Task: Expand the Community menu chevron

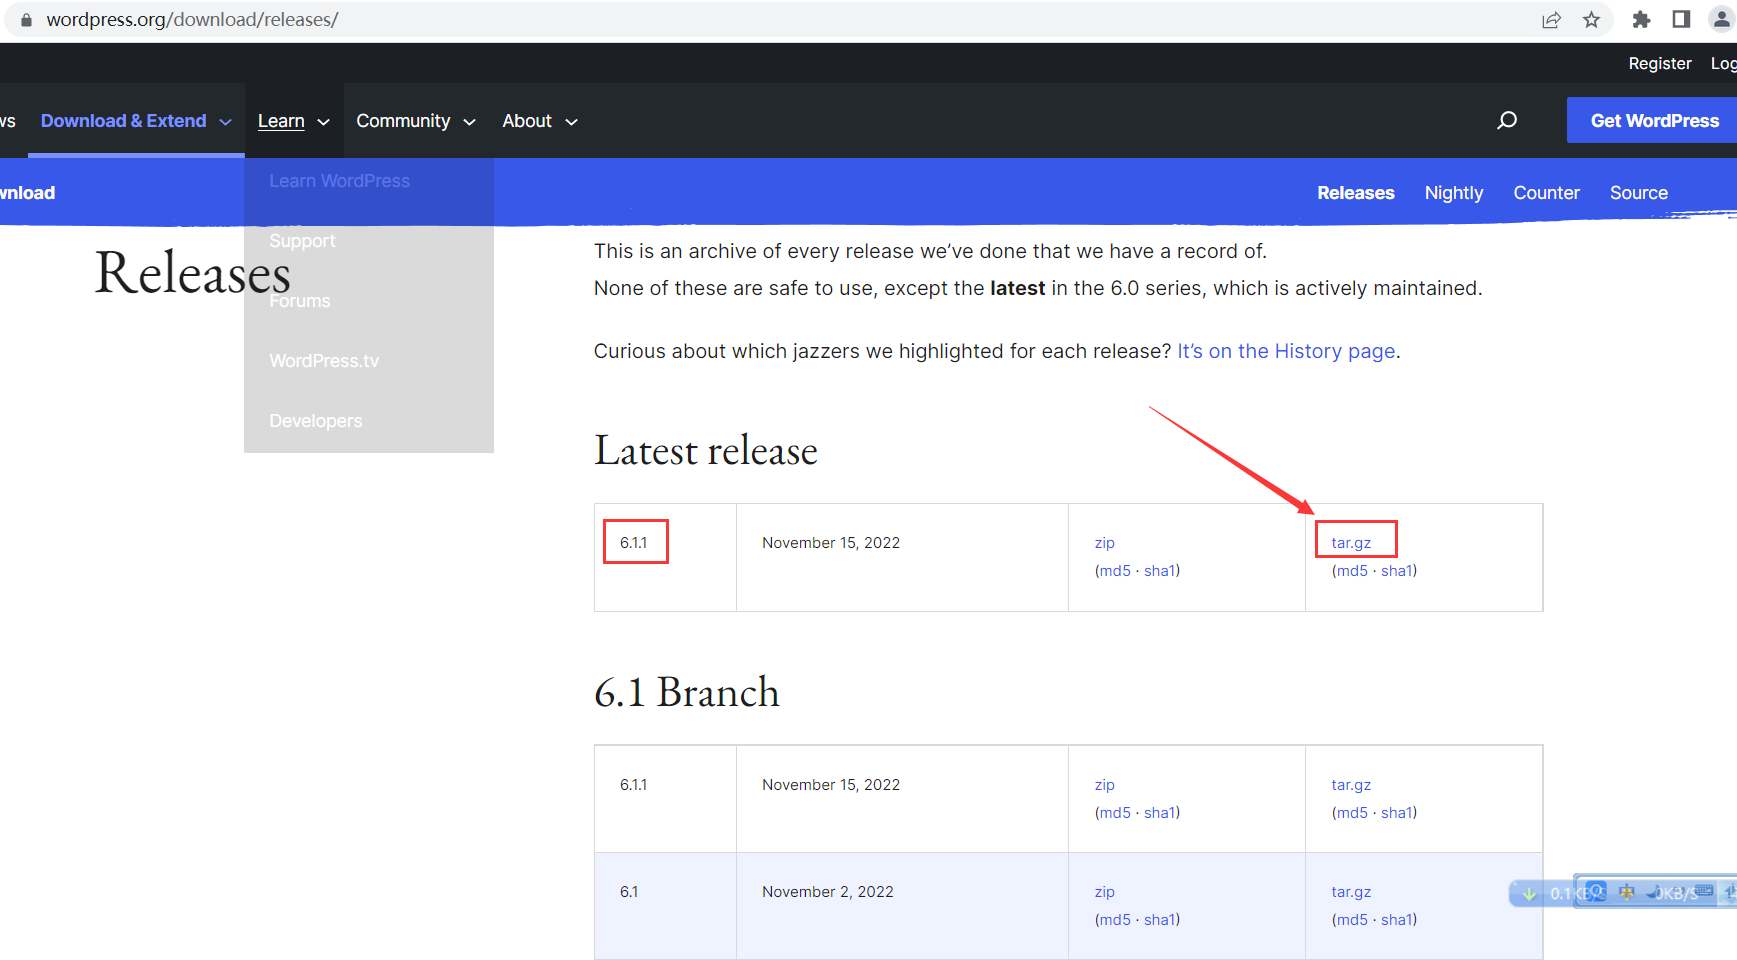Action: pyautogui.click(x=469, y=122)
